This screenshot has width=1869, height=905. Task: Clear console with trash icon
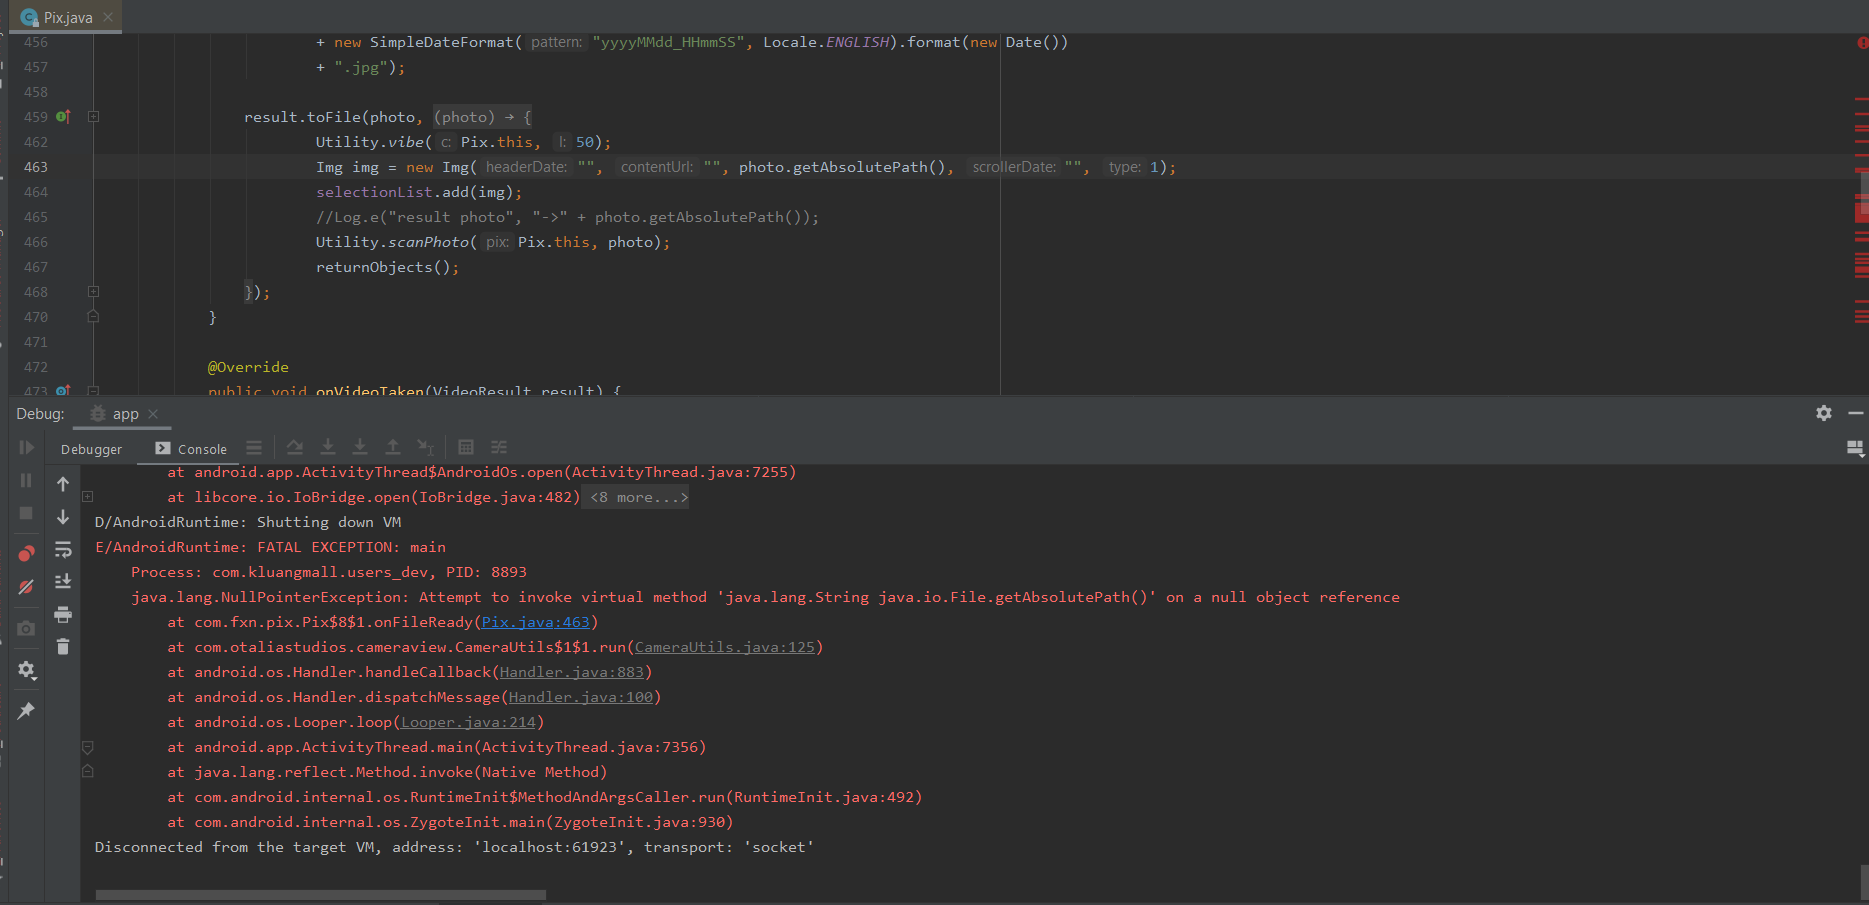(x=63, y=647)
